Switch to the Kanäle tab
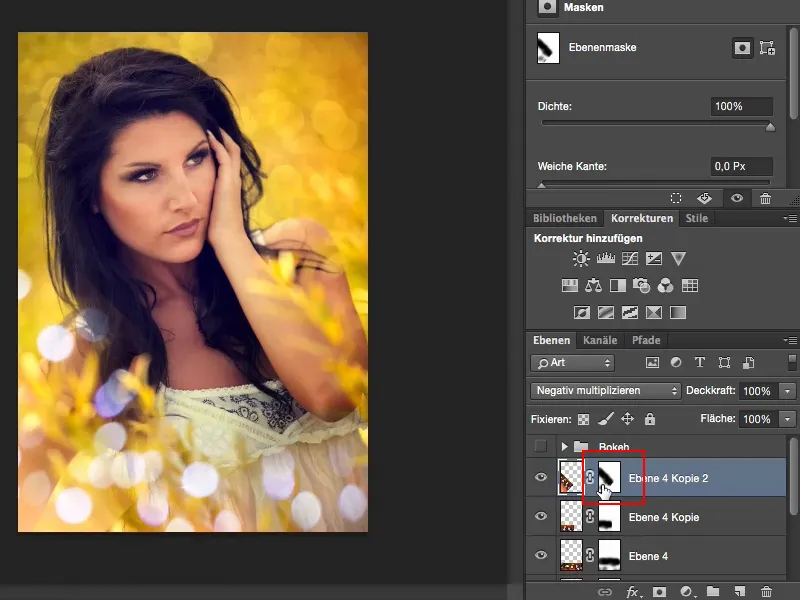 tap(599, 339)
